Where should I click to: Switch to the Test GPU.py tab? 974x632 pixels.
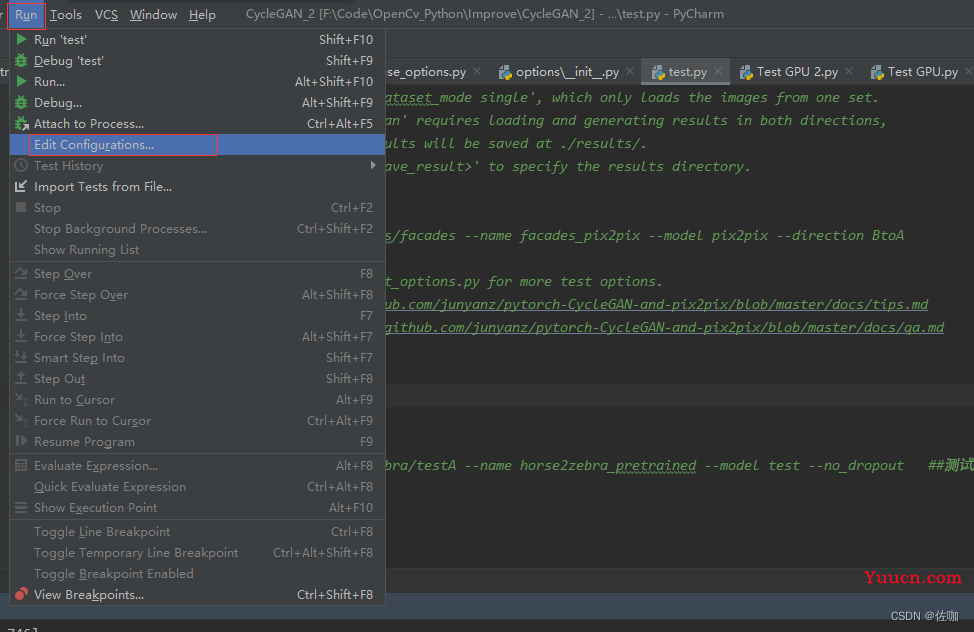point(922,72)
